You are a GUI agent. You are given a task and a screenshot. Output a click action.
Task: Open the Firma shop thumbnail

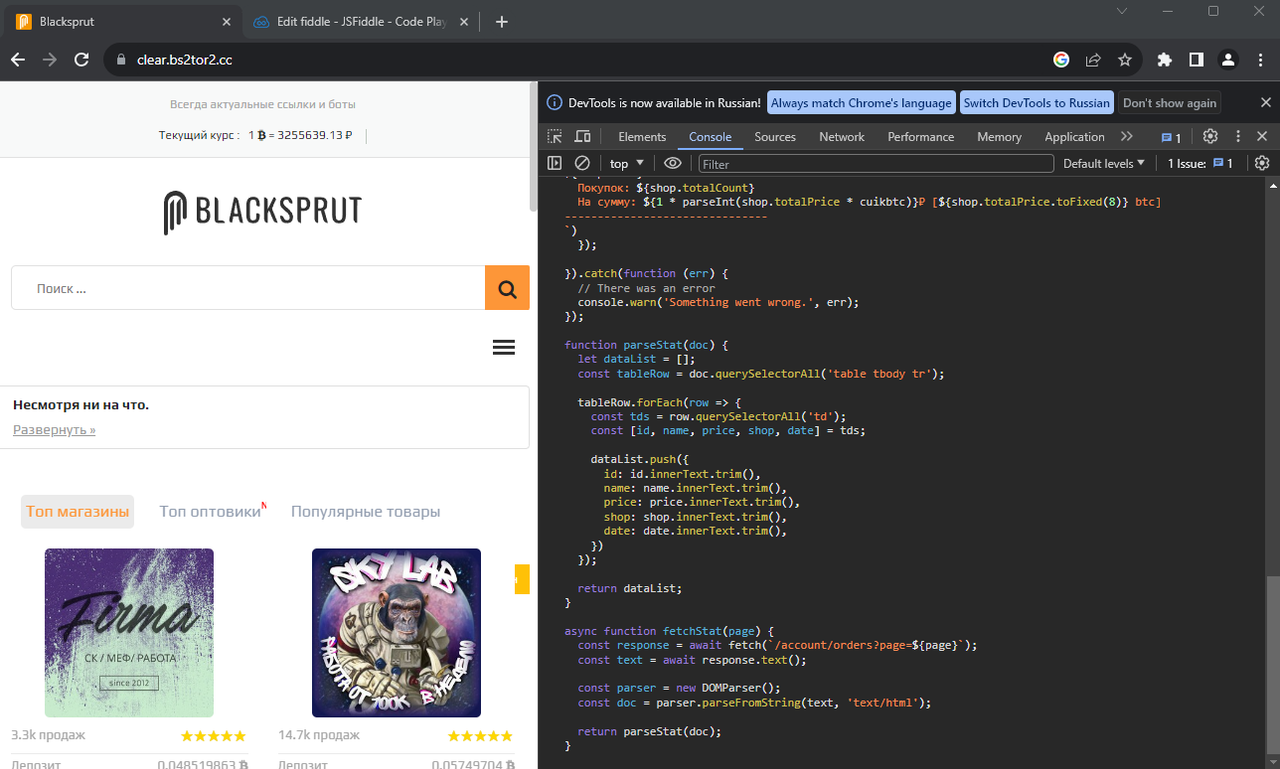coord(129,632)
